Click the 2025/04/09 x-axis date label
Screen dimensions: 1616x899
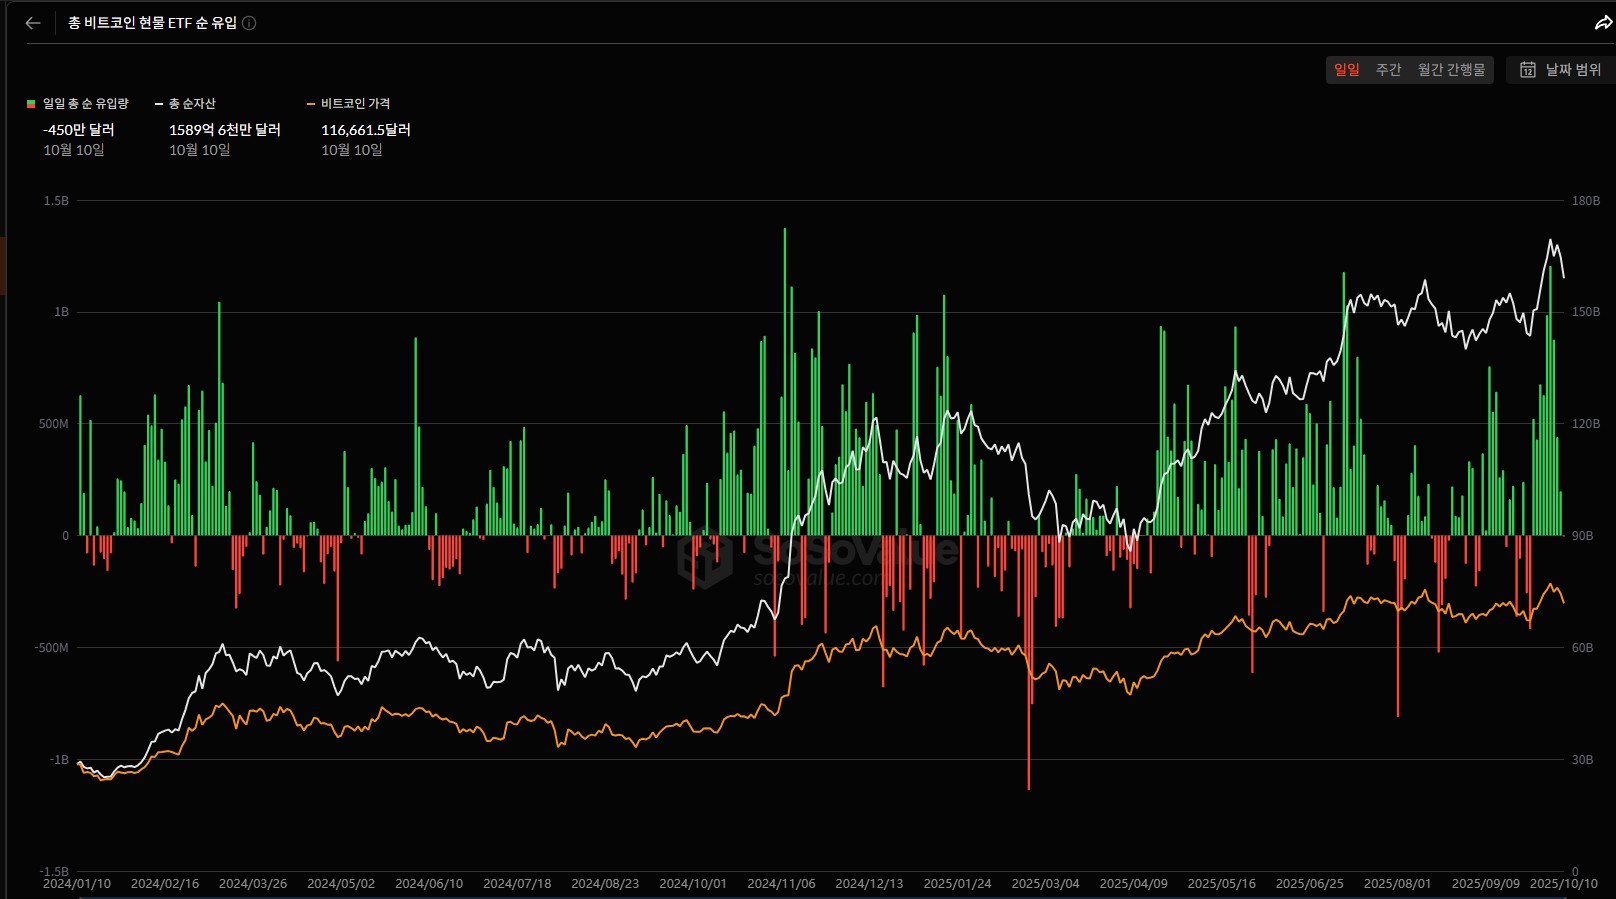[1133, 884]
